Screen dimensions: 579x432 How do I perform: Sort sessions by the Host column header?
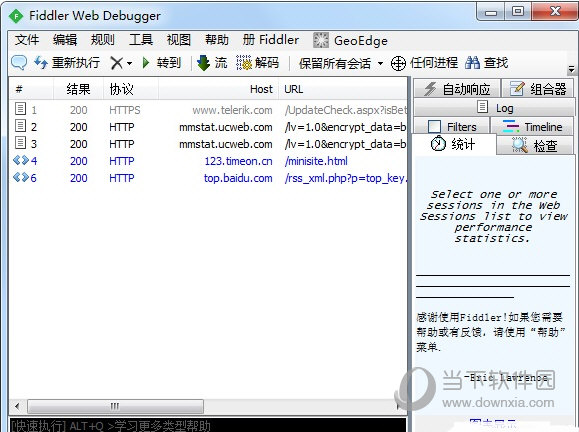click(x=218, y=89)
